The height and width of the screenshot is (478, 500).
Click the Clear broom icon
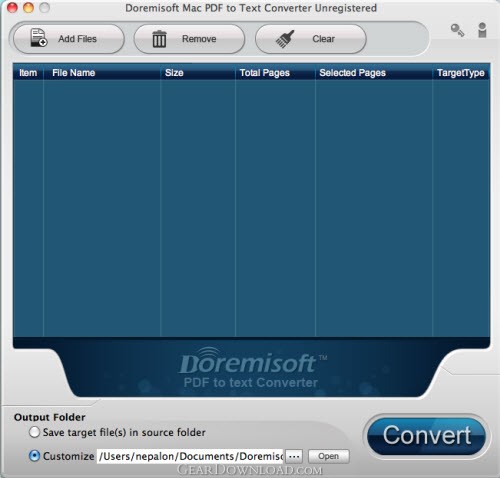285,39
